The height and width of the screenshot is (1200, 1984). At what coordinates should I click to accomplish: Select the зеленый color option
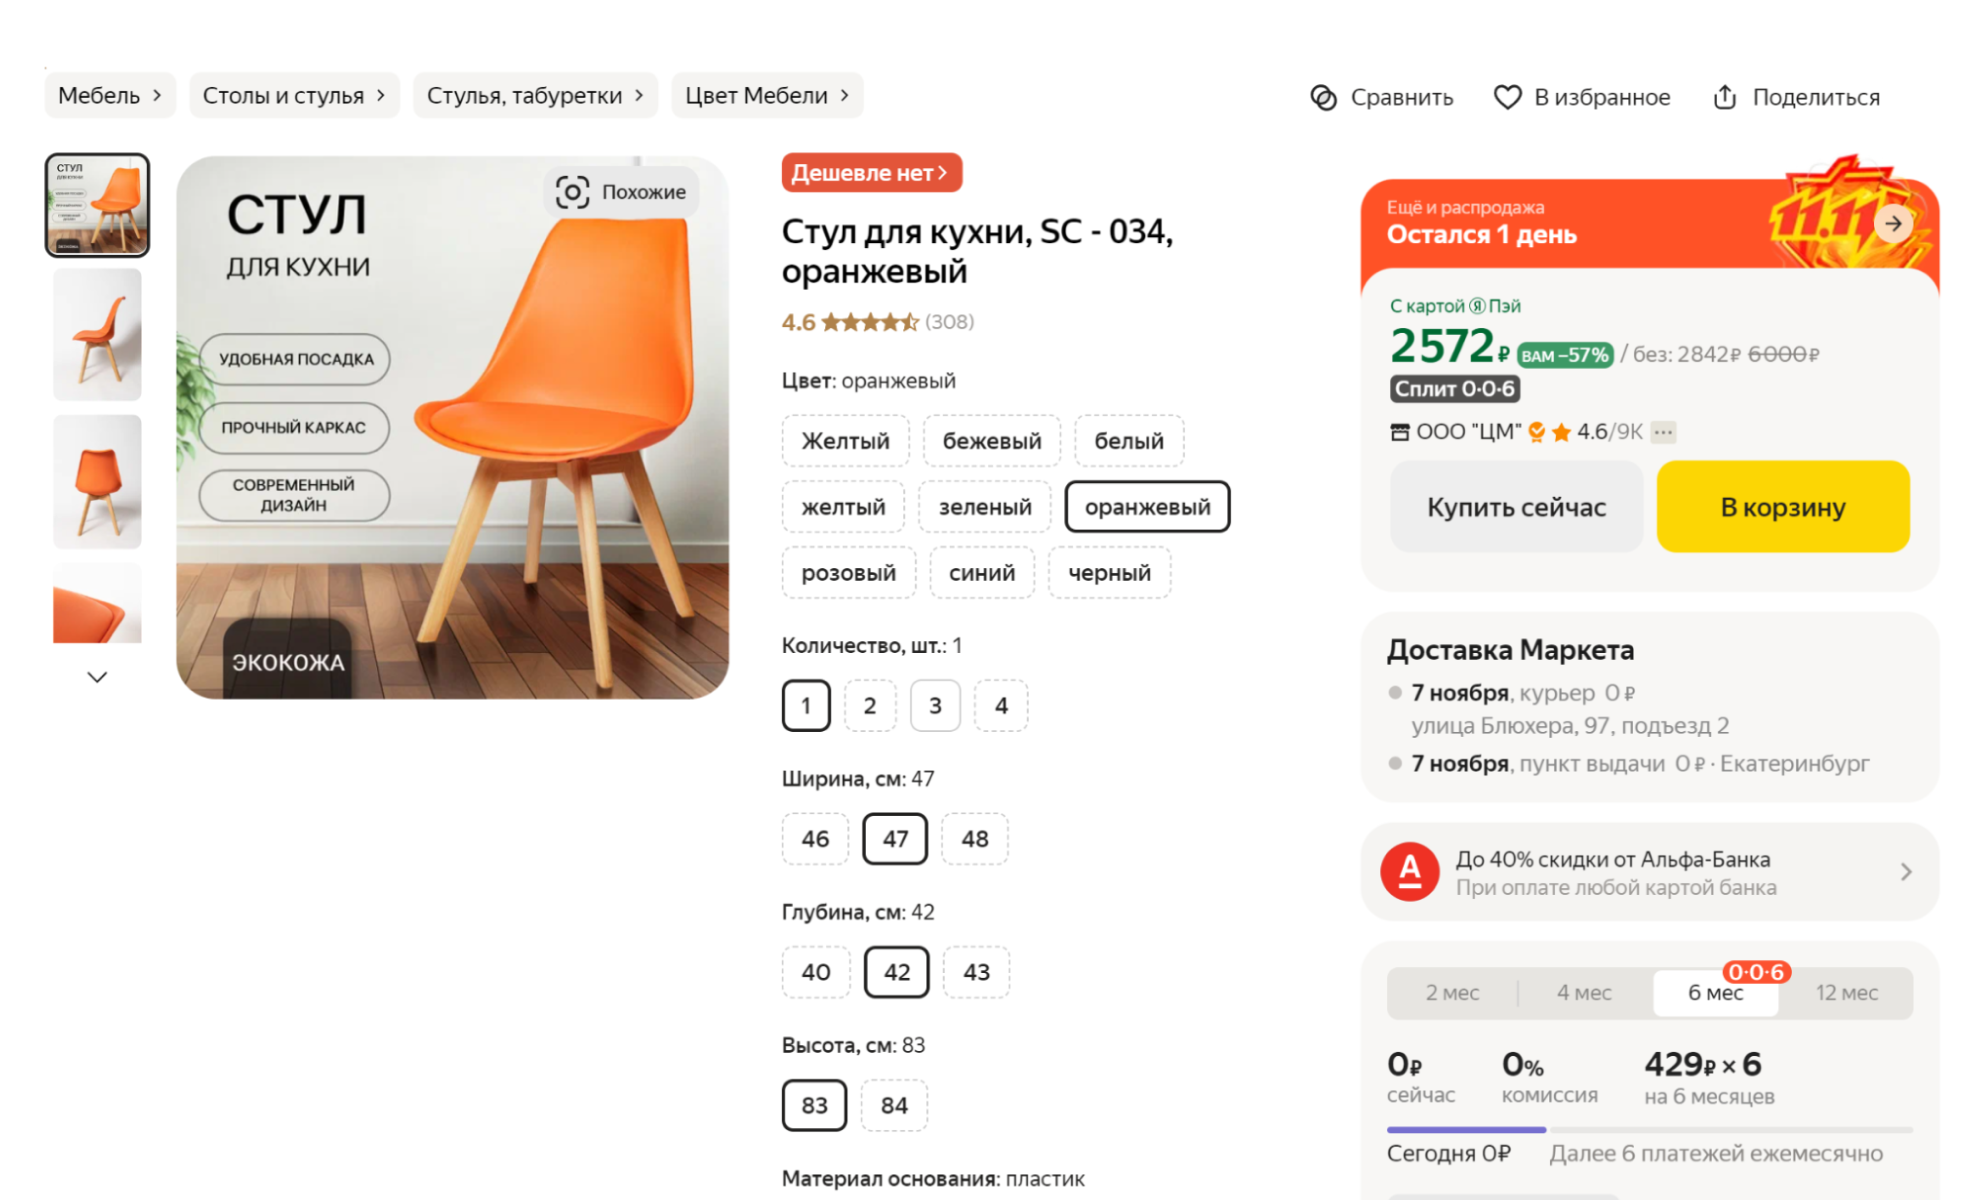pyautogui.click(x=984, y=506)
